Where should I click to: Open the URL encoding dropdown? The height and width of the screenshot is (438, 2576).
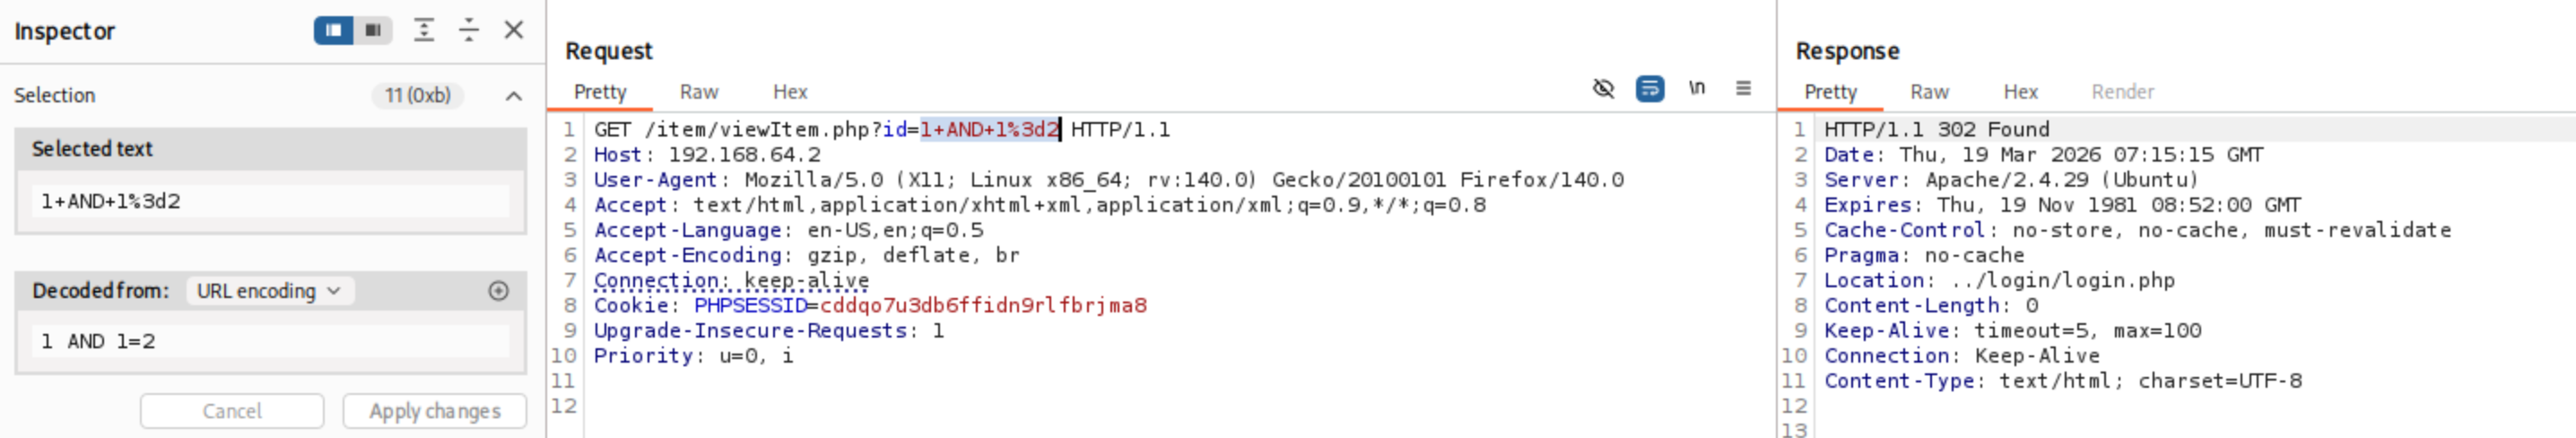coord(268,291)
